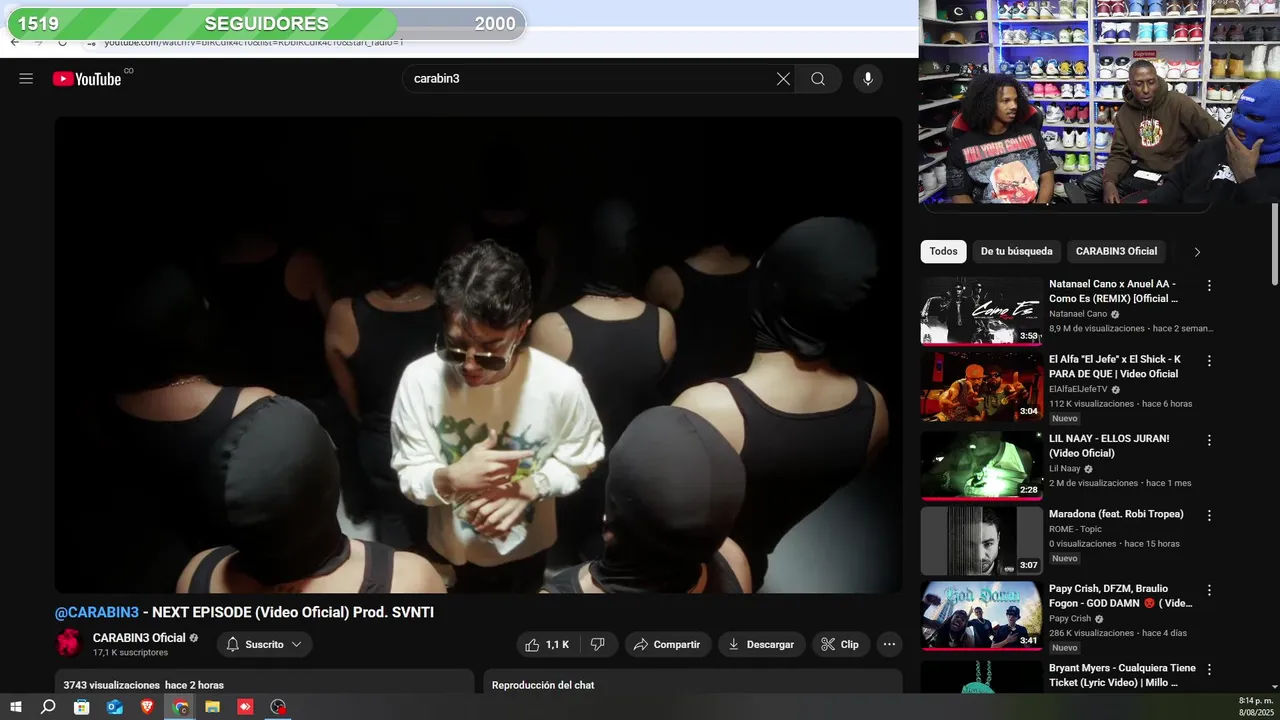Open the Maradona video thumbnail

pos(981,541)
